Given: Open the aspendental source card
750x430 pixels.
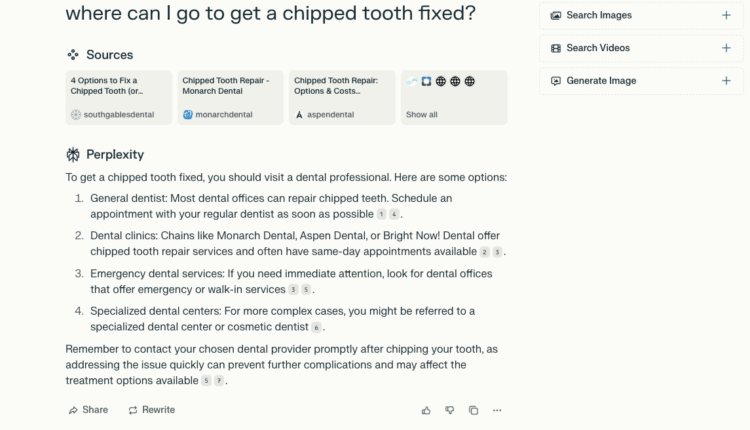Looking at the screenshot, I should [342, 98].
